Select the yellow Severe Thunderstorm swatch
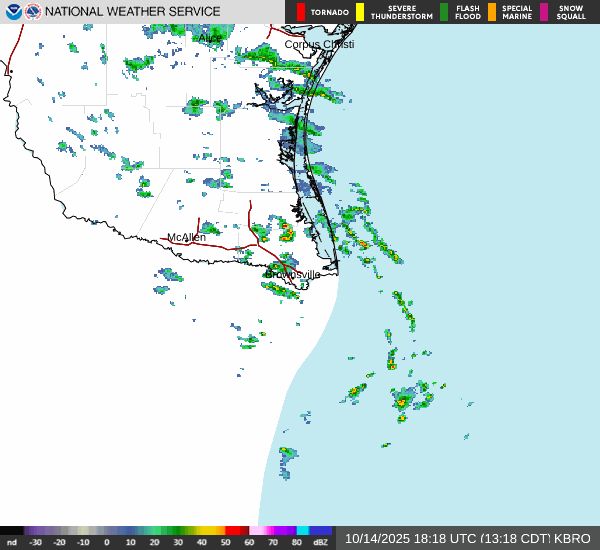Viewport: 600px width, 550px height. (x=360, y=12)
